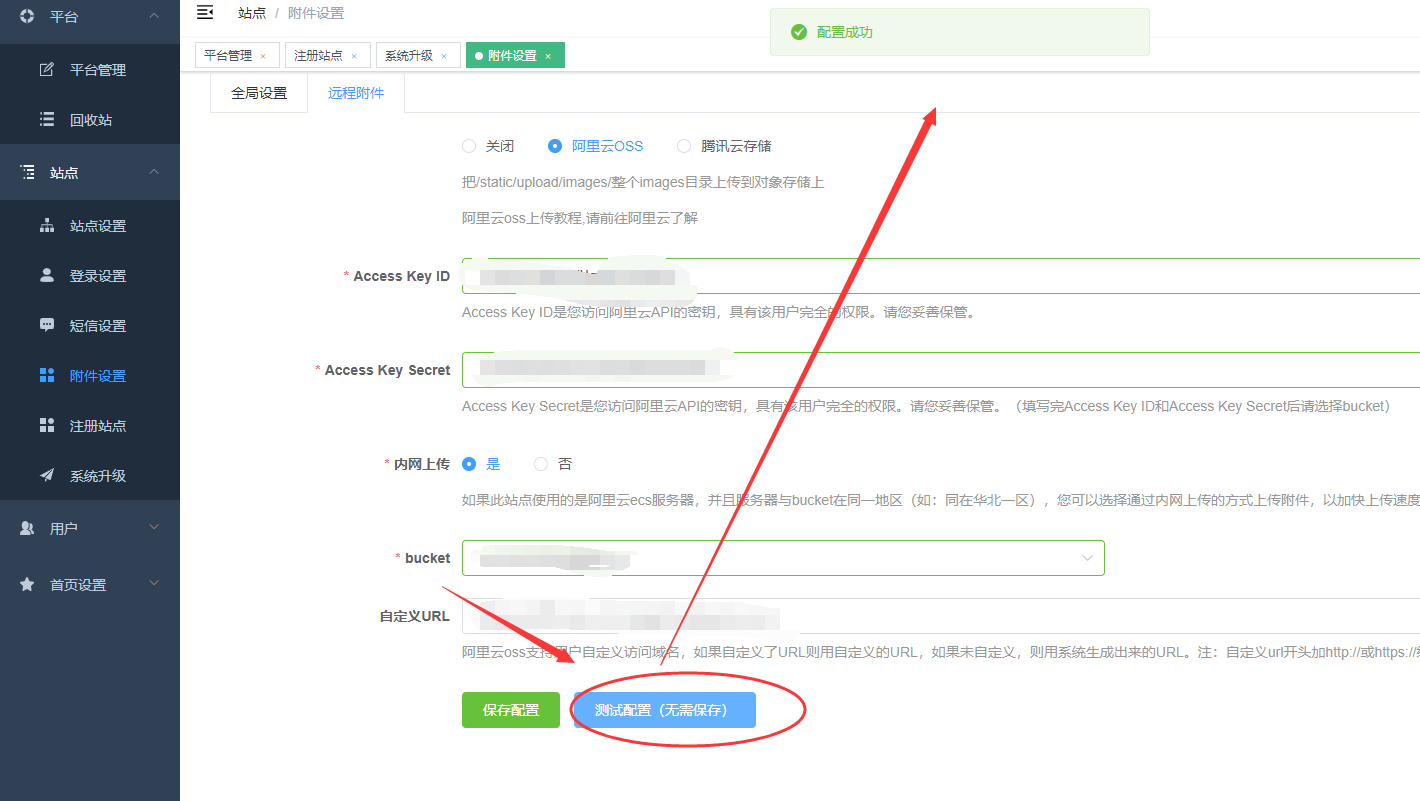Viewport: 1420px width, 801px height.
Task: Expand the 首页设置 sidebar menu
Action: [90, 585]
